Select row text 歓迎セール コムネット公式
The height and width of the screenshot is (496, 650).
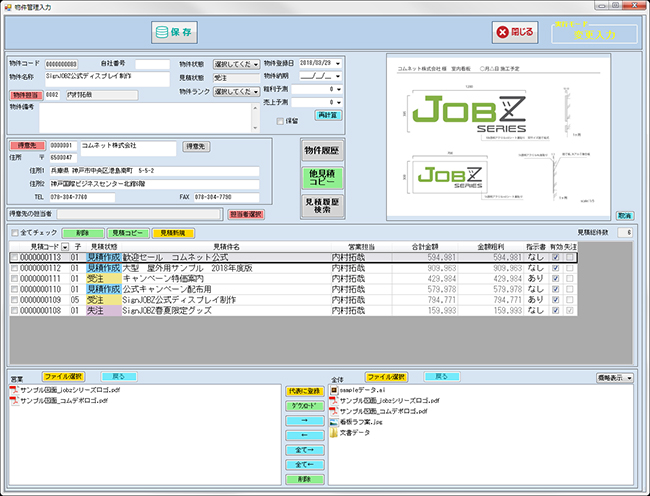(x=175, y=257)
